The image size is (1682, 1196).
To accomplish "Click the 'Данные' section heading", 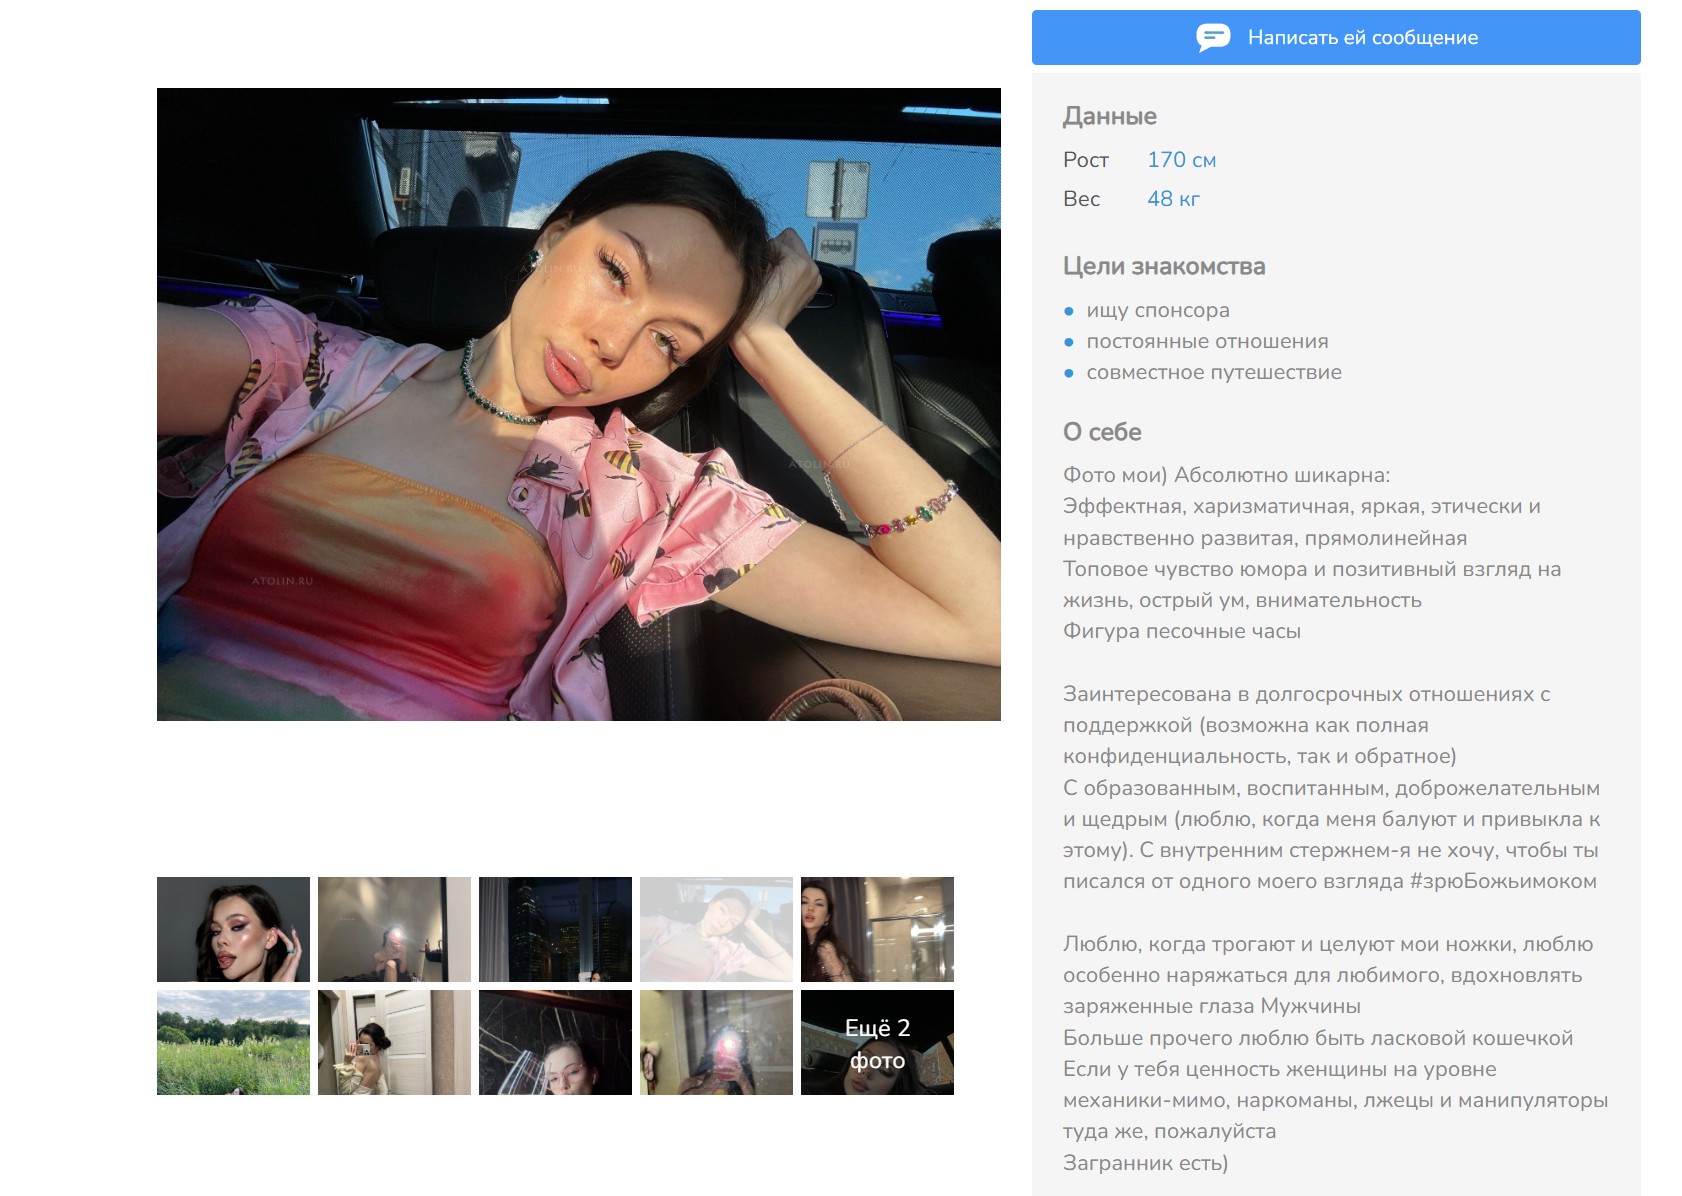I will [1109, 116].
